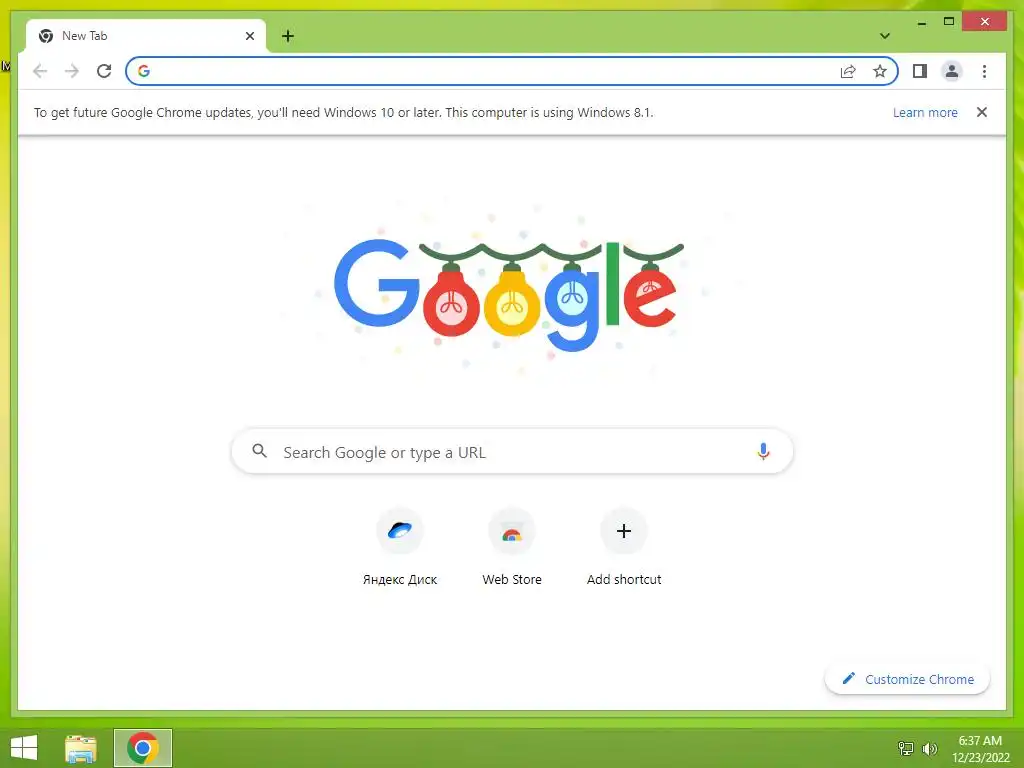Bookmark this tab with the star icon
This screenshot has height=768, width=1024.
[880, 71]
